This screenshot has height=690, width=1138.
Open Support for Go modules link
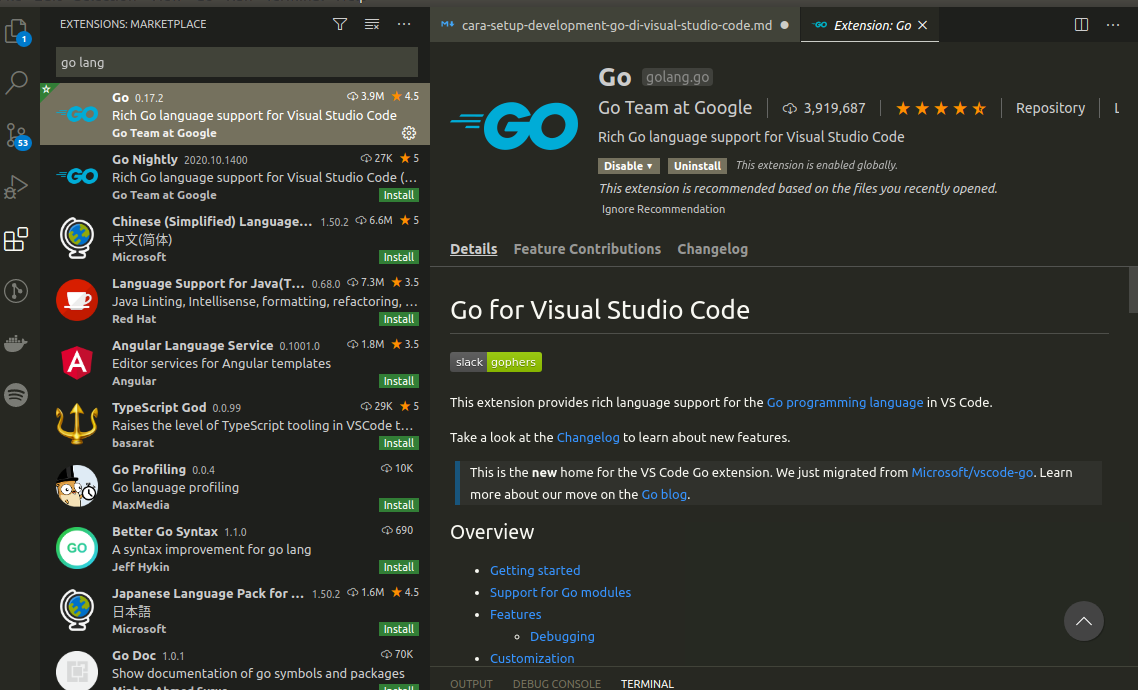(x=560, y=592)
